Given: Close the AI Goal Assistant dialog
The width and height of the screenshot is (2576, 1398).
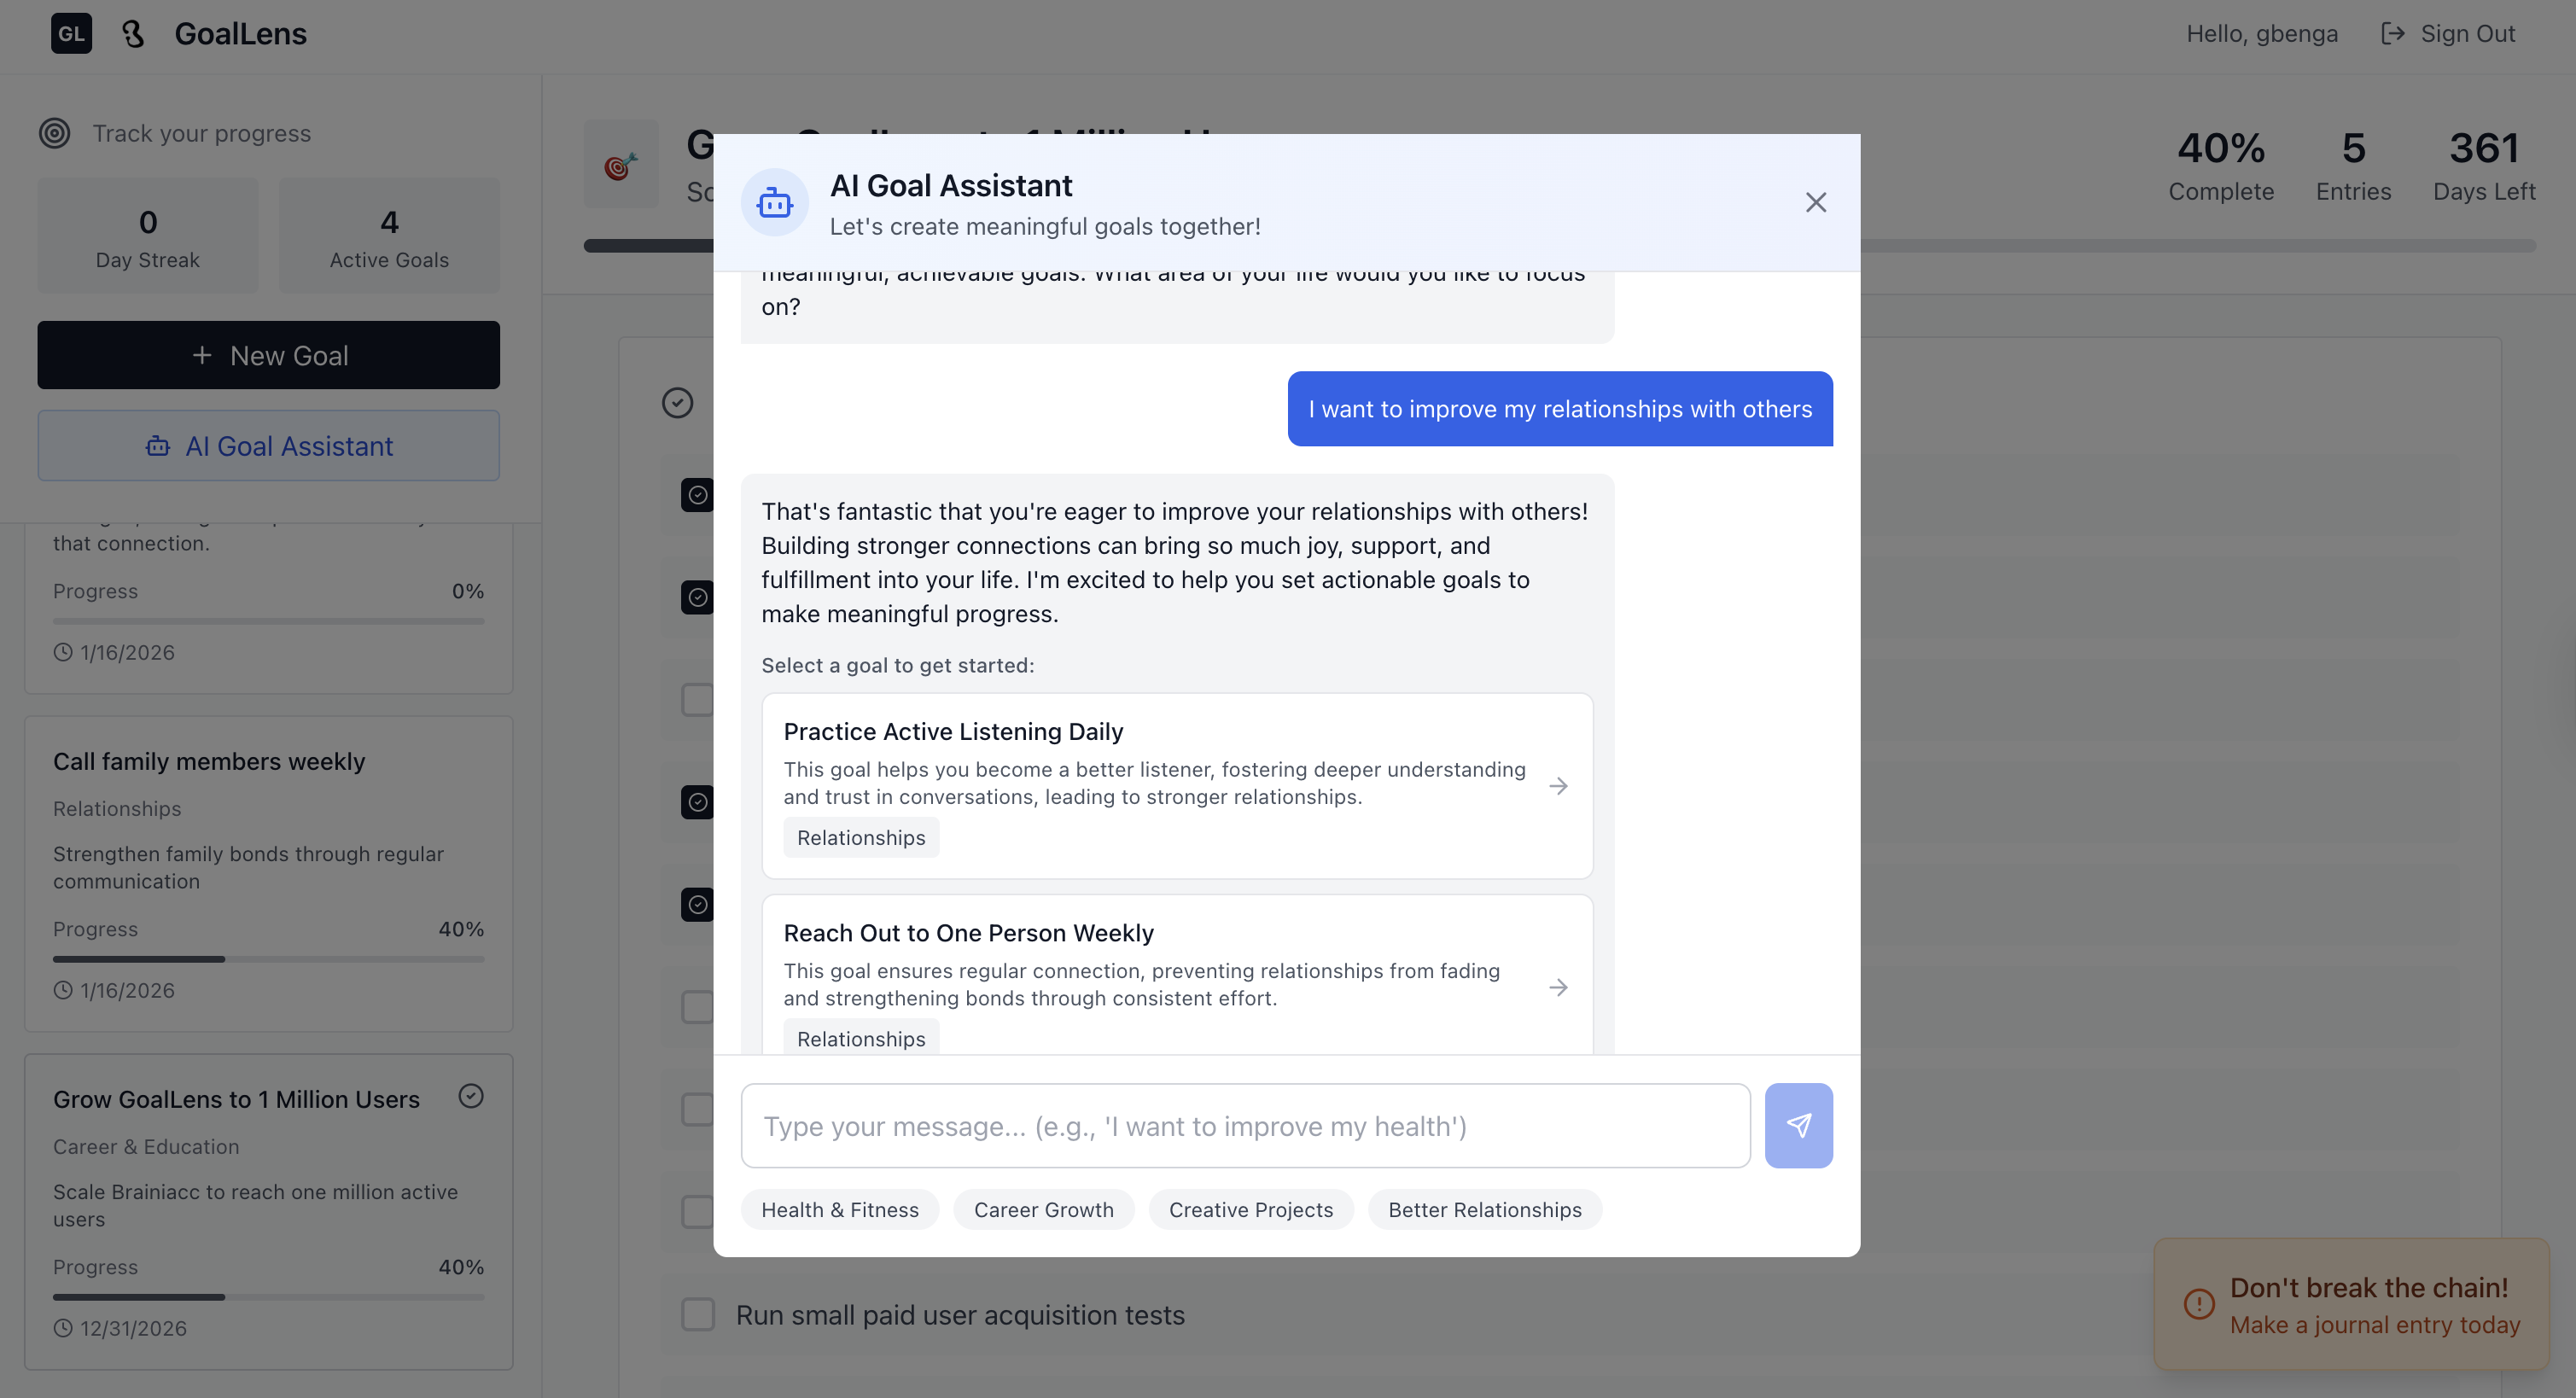Looking at the screenshot, I should (1816, 202).
